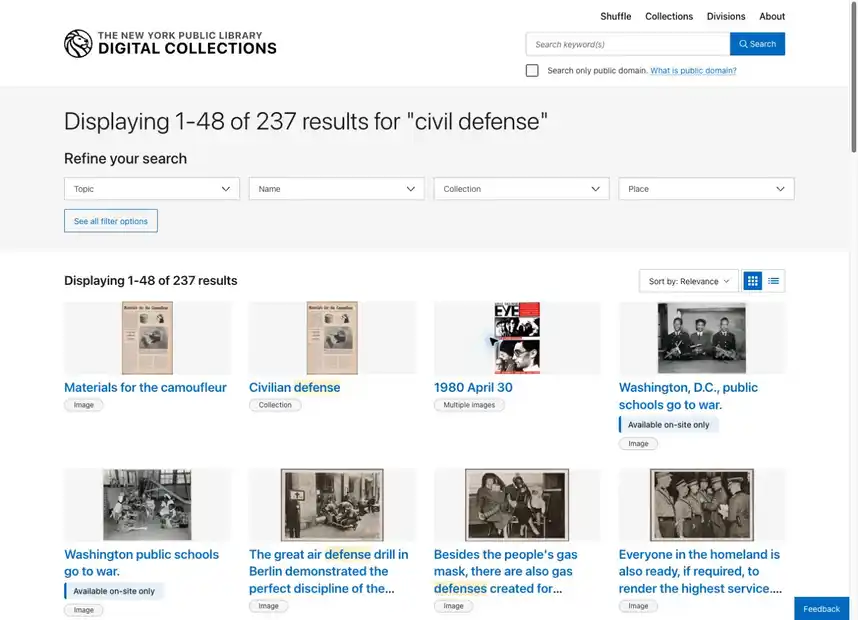The image size is (858, 620).
Task: Open Washington public schools go to war link
Action: tap(141, 563)
